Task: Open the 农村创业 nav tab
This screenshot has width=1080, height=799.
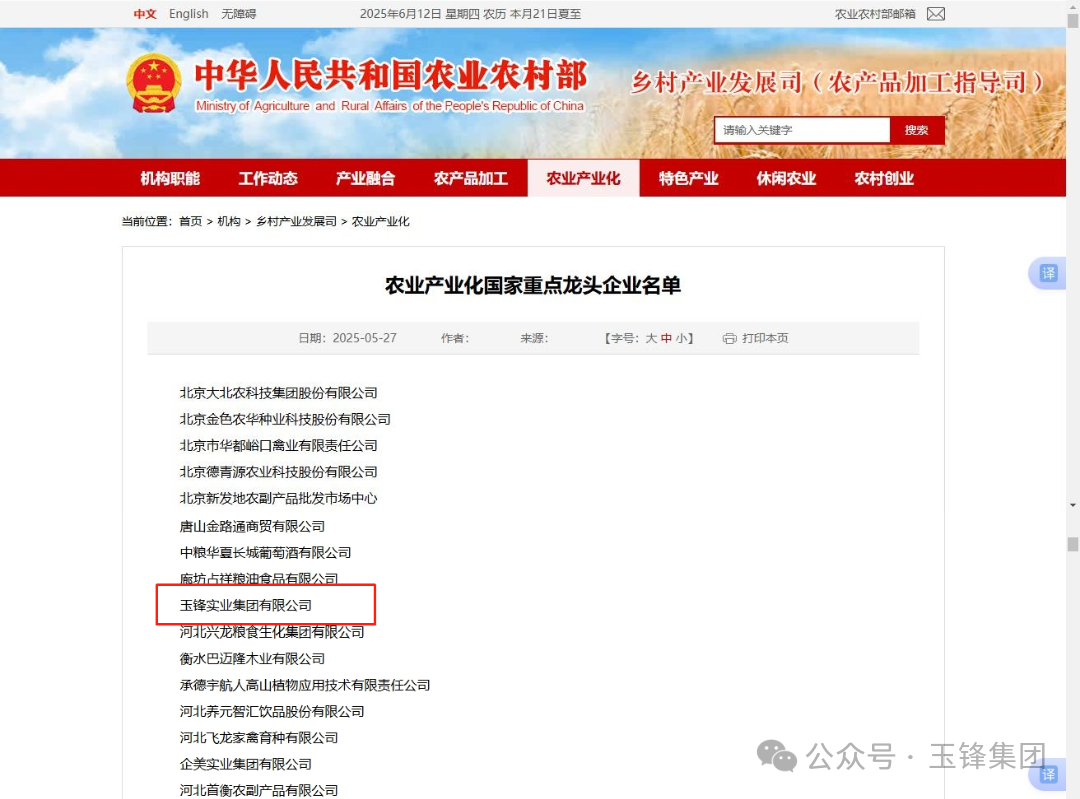Action: pyautogui.click(x=884, y=178)
